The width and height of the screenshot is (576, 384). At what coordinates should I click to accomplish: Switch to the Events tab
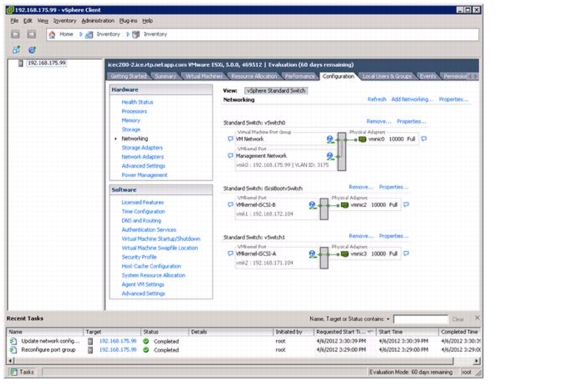428,76
